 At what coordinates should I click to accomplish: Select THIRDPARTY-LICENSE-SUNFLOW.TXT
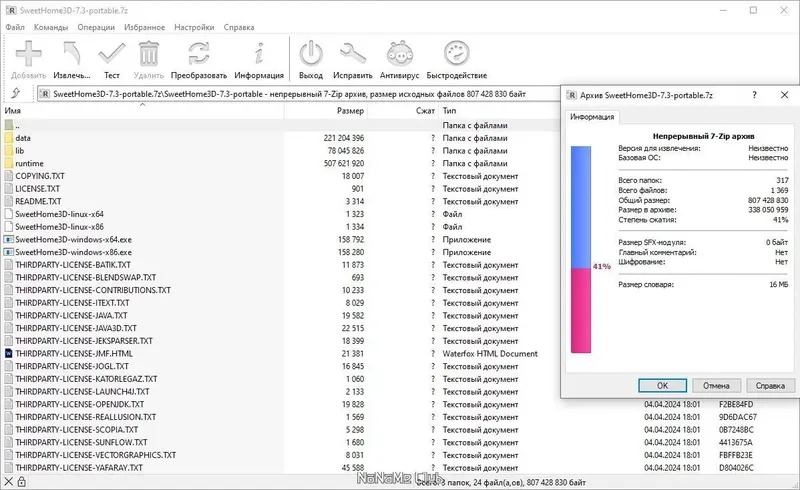coord(81,443)
